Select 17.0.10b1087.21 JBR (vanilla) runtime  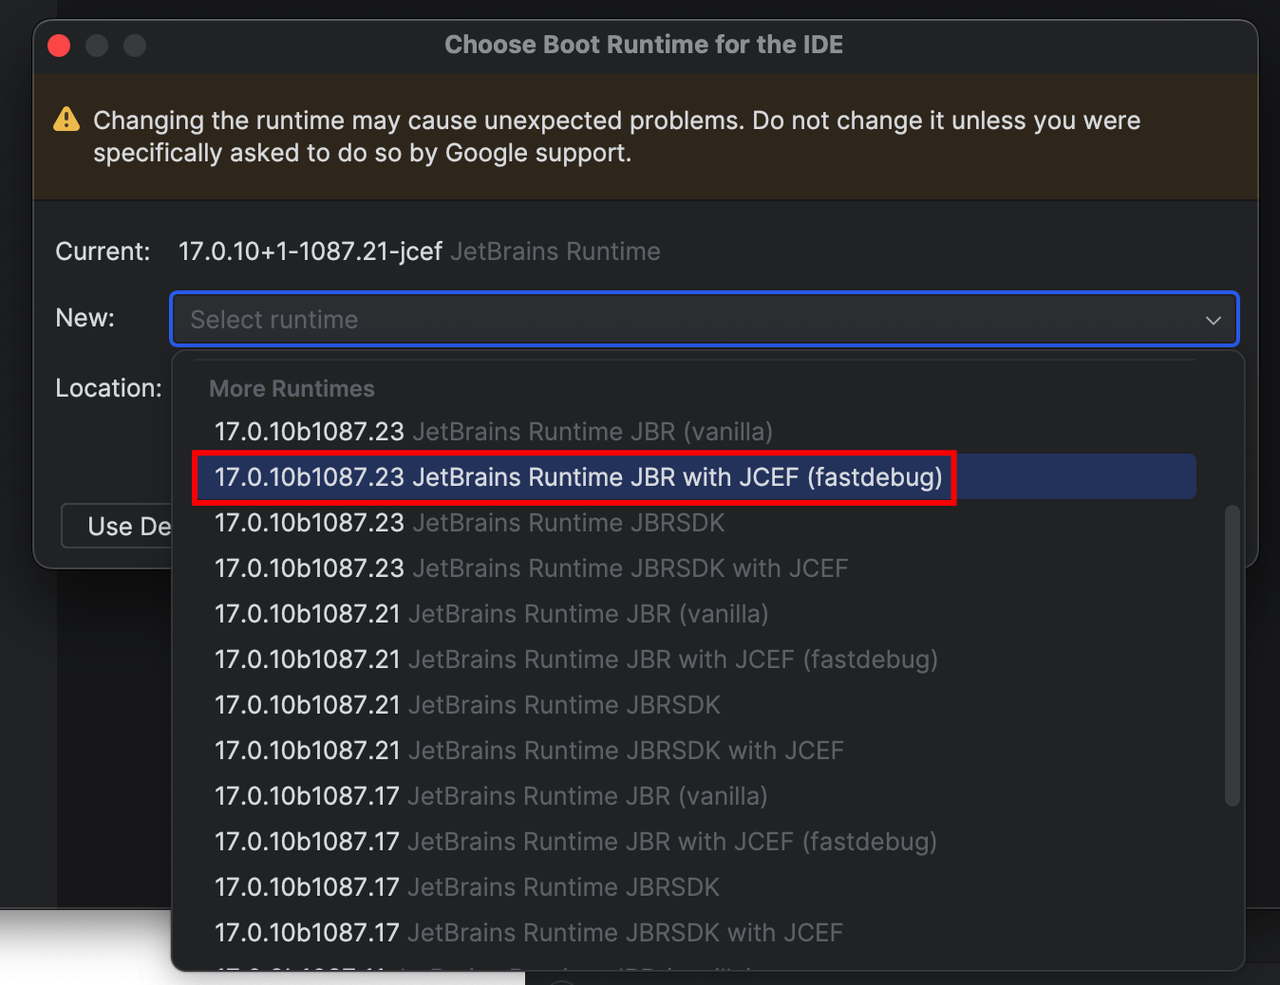(x=695, y=614)
